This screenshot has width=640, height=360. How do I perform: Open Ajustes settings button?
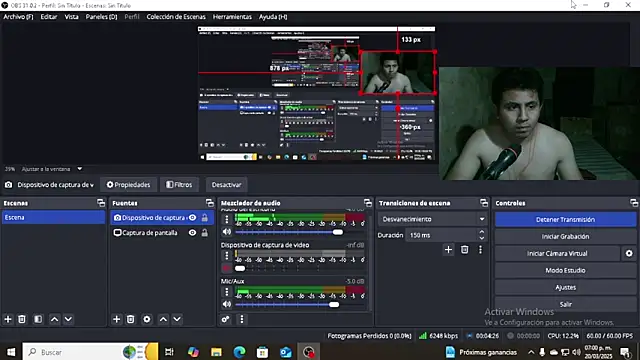(x=565, y=288)
